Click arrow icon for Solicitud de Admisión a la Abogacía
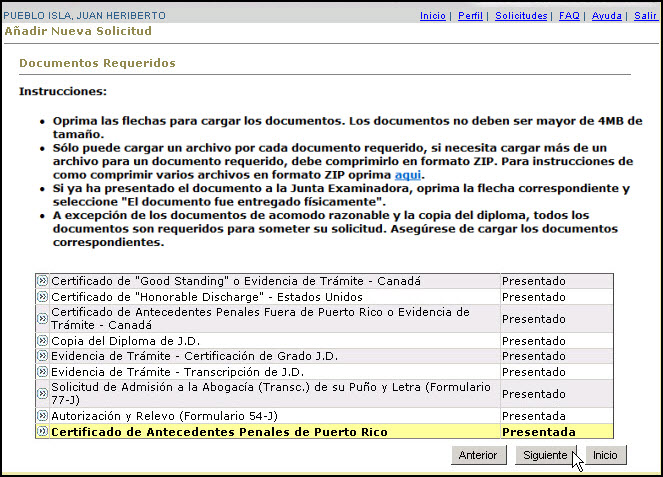663x477 pixels. (42, 394)
